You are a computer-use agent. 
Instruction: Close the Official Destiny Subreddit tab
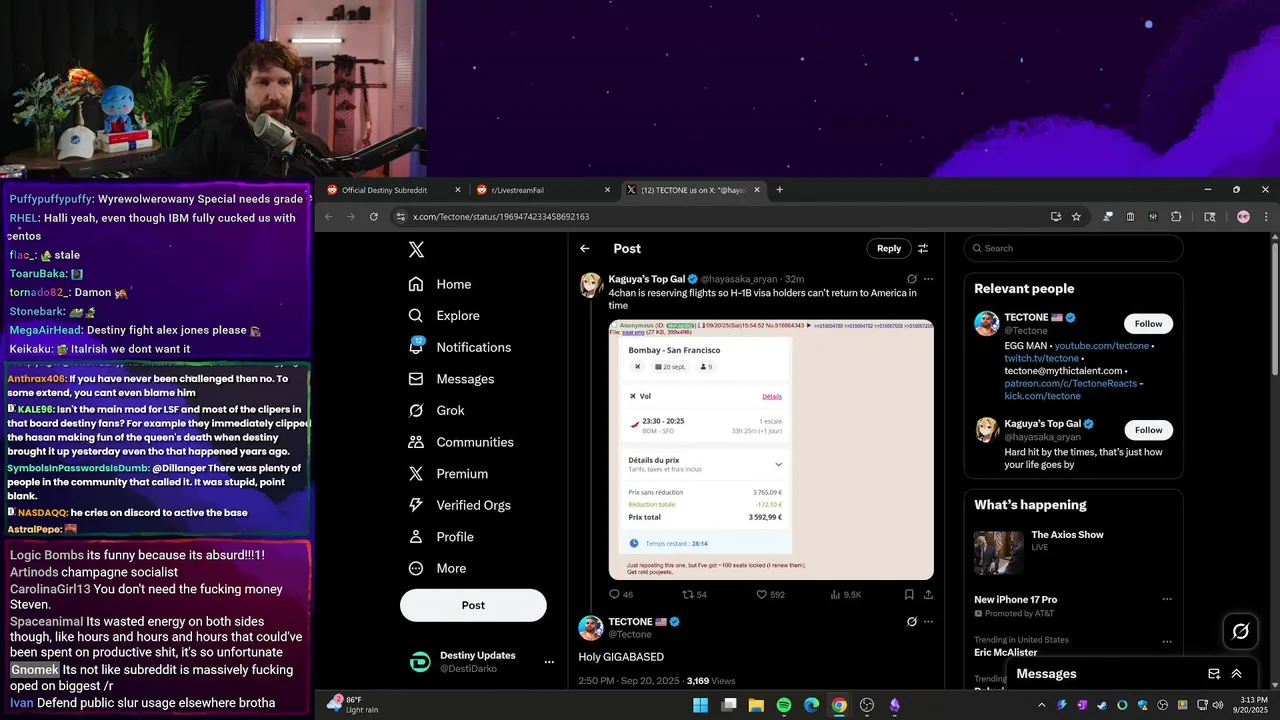(x=458, y=190)
